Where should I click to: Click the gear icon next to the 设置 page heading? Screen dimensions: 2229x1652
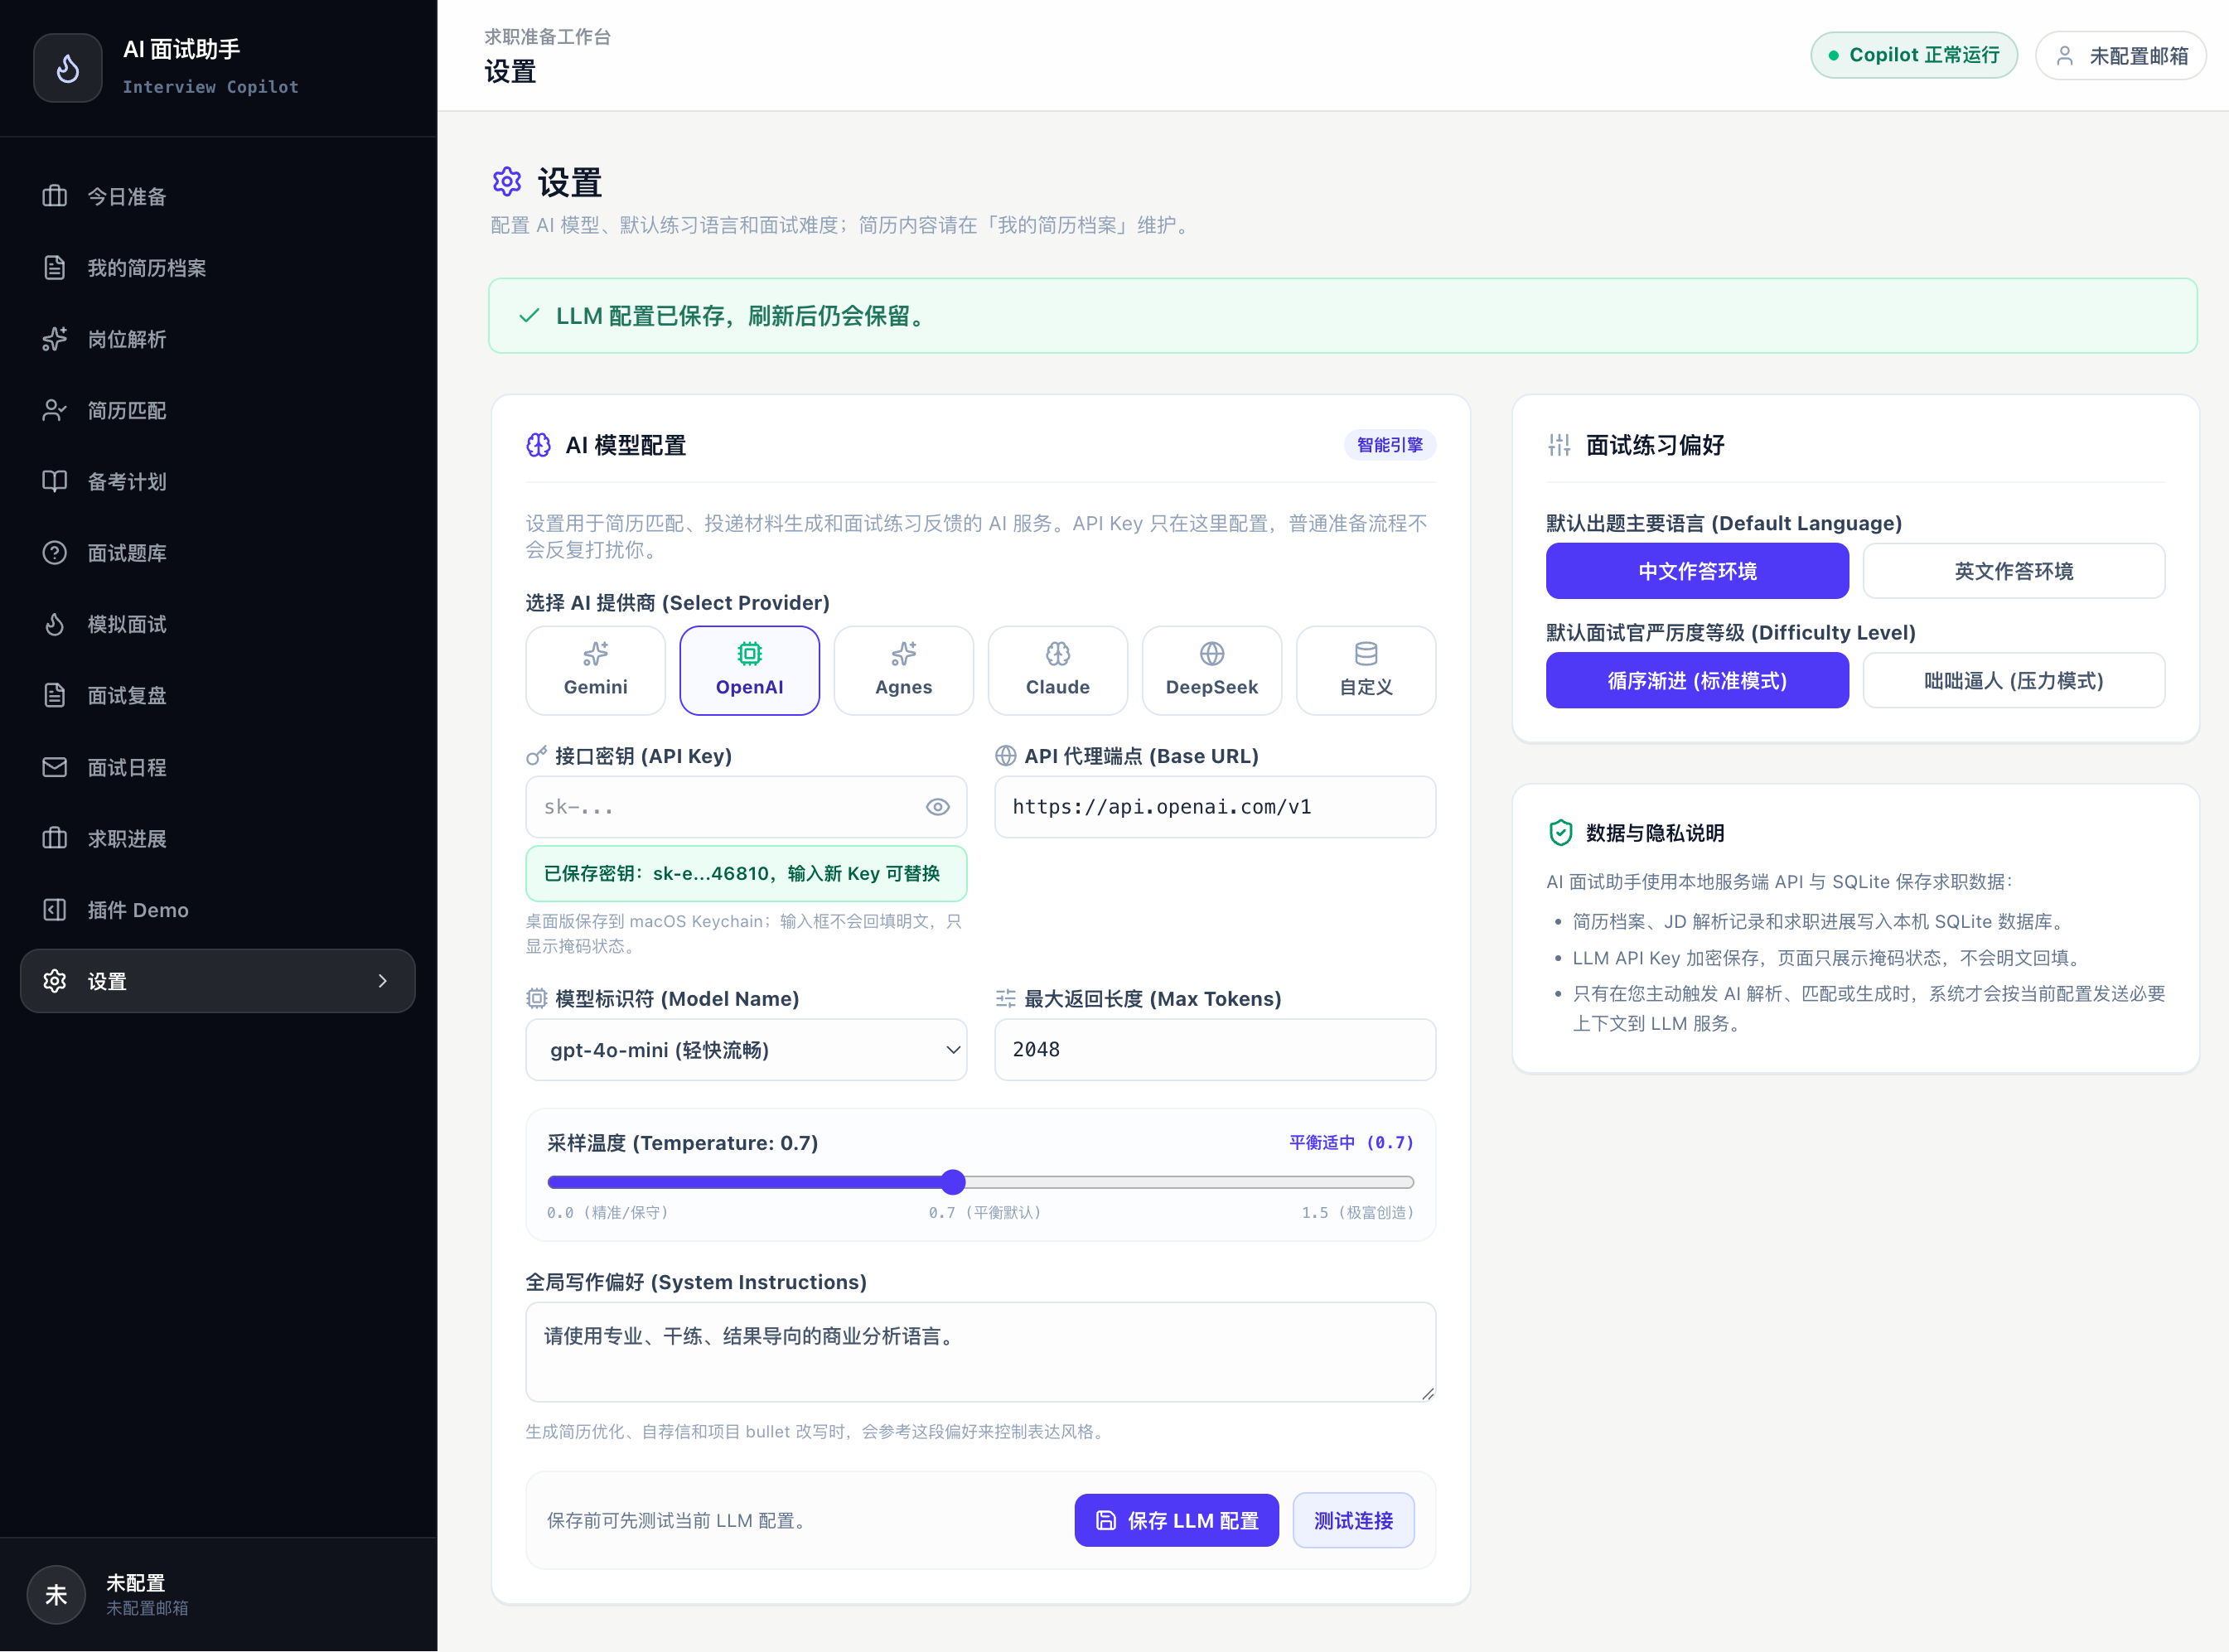(x=507, y=181)
